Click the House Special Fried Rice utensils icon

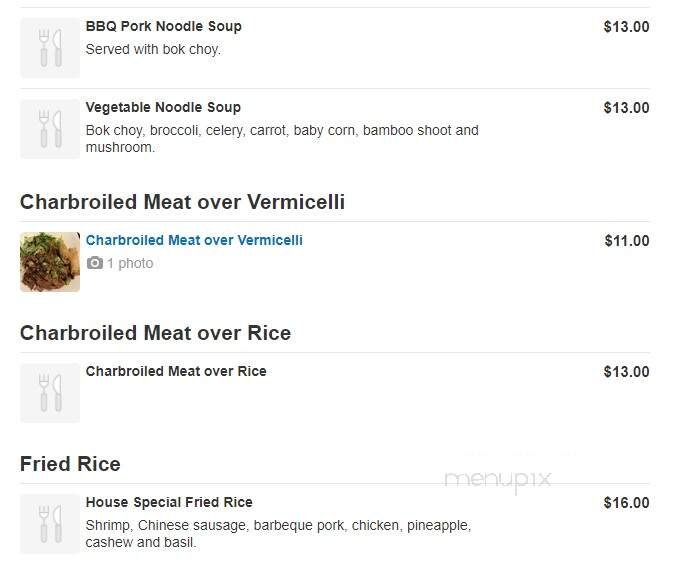(50, 524)
